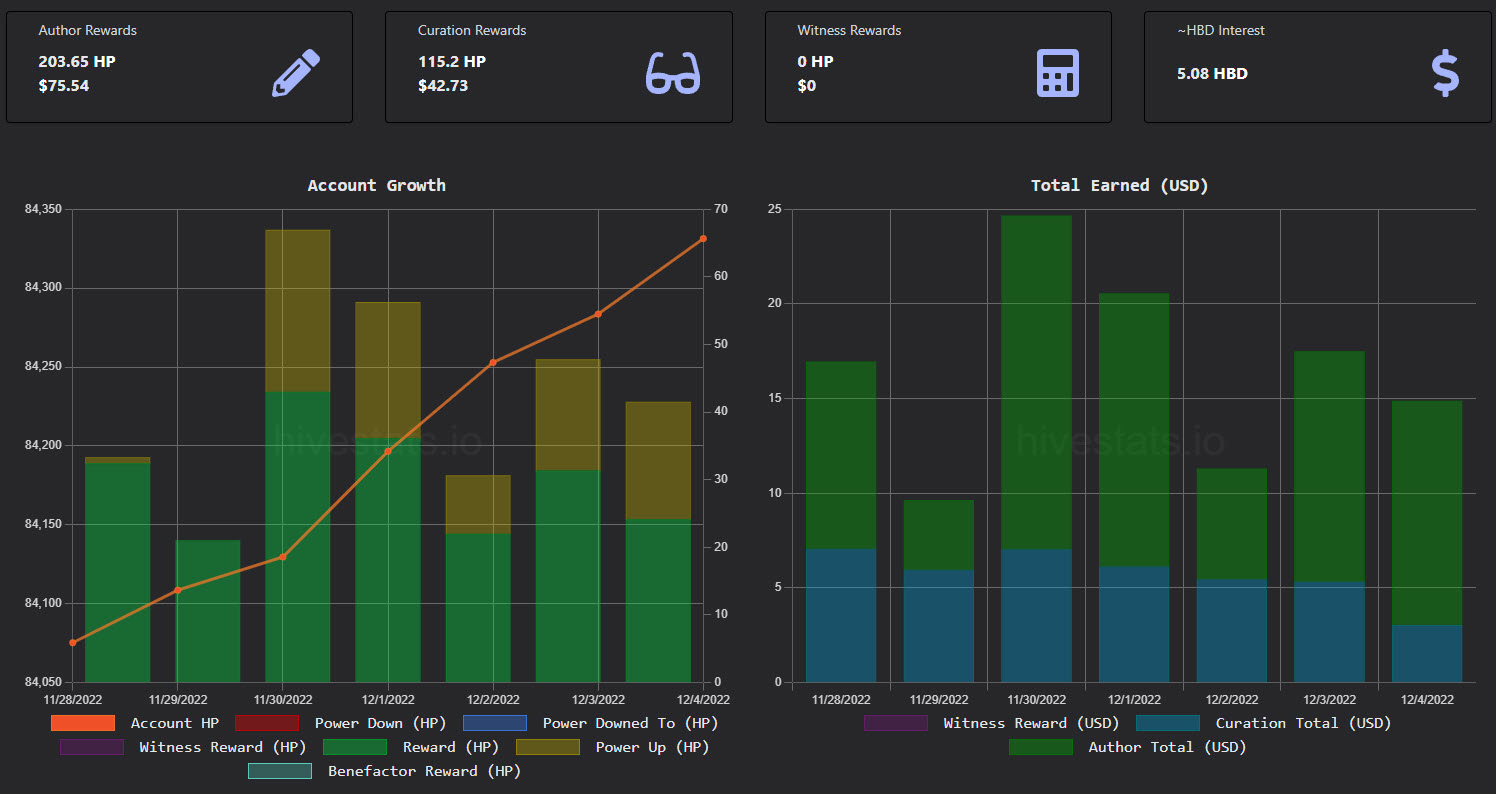Click the $75.54 author reward amount
The width and height of the screenshot is (1496, 794).
pyautogui.click(x=64, y=86)
